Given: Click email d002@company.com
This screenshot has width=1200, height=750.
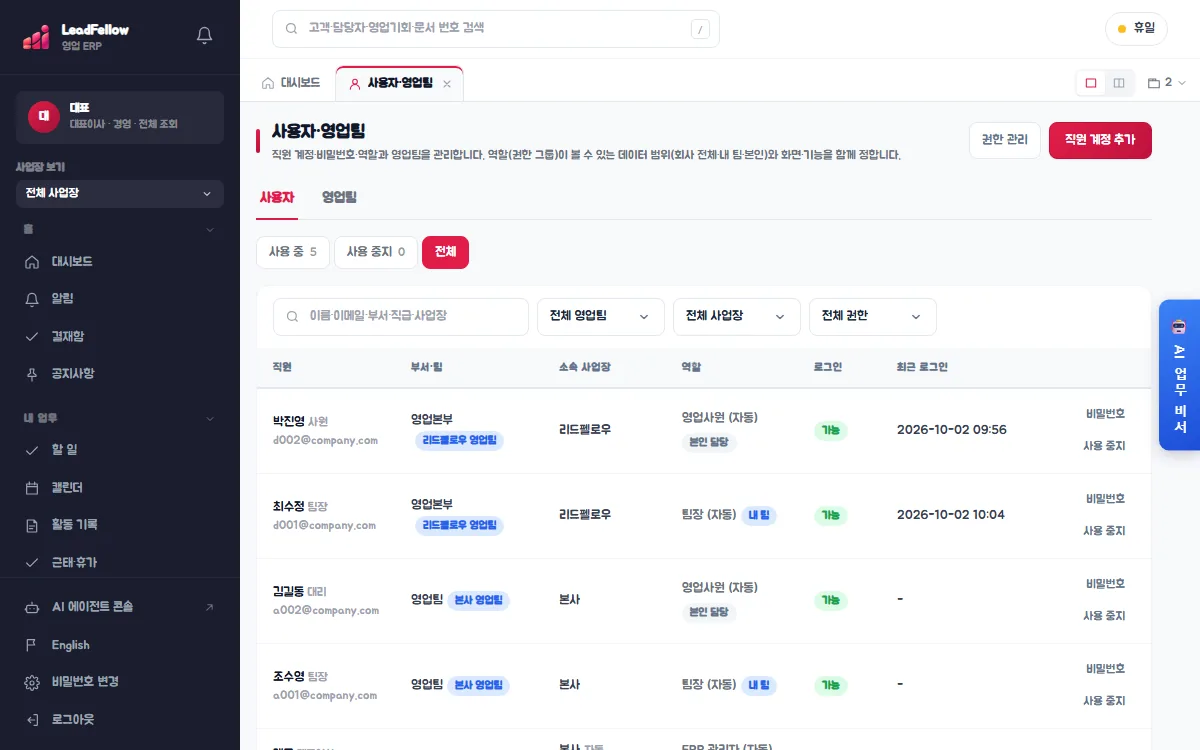Looking at the screenshot, I should 325,440.
